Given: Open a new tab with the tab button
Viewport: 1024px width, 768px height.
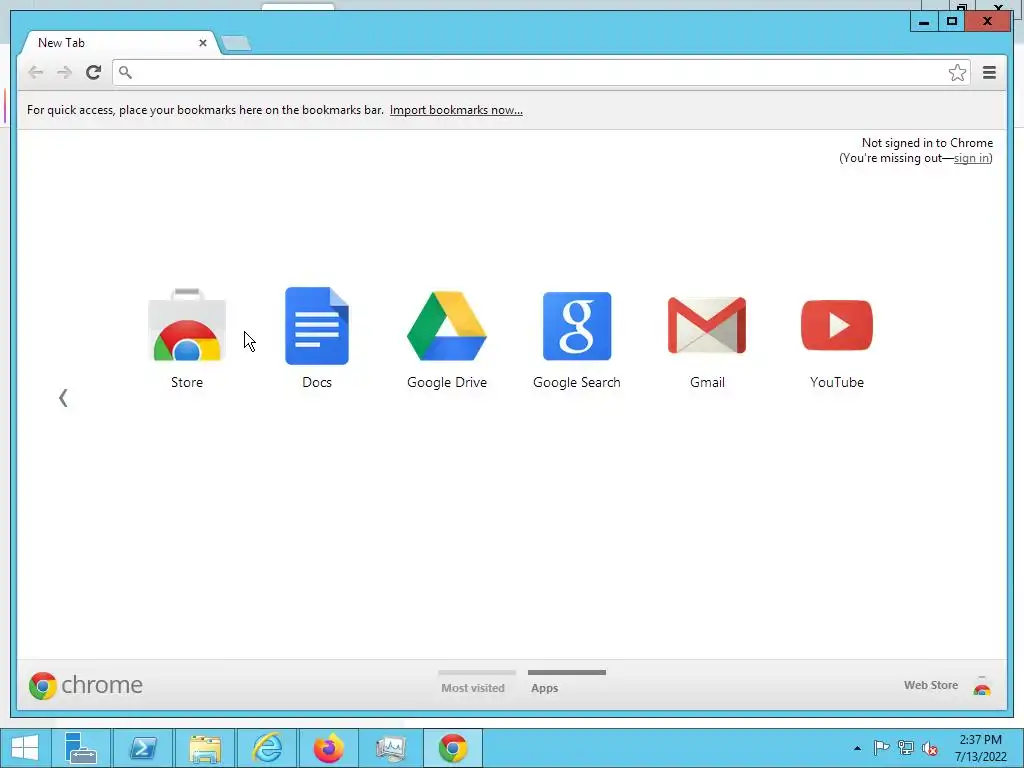Looking at the screenshot, I should [236, 43].
